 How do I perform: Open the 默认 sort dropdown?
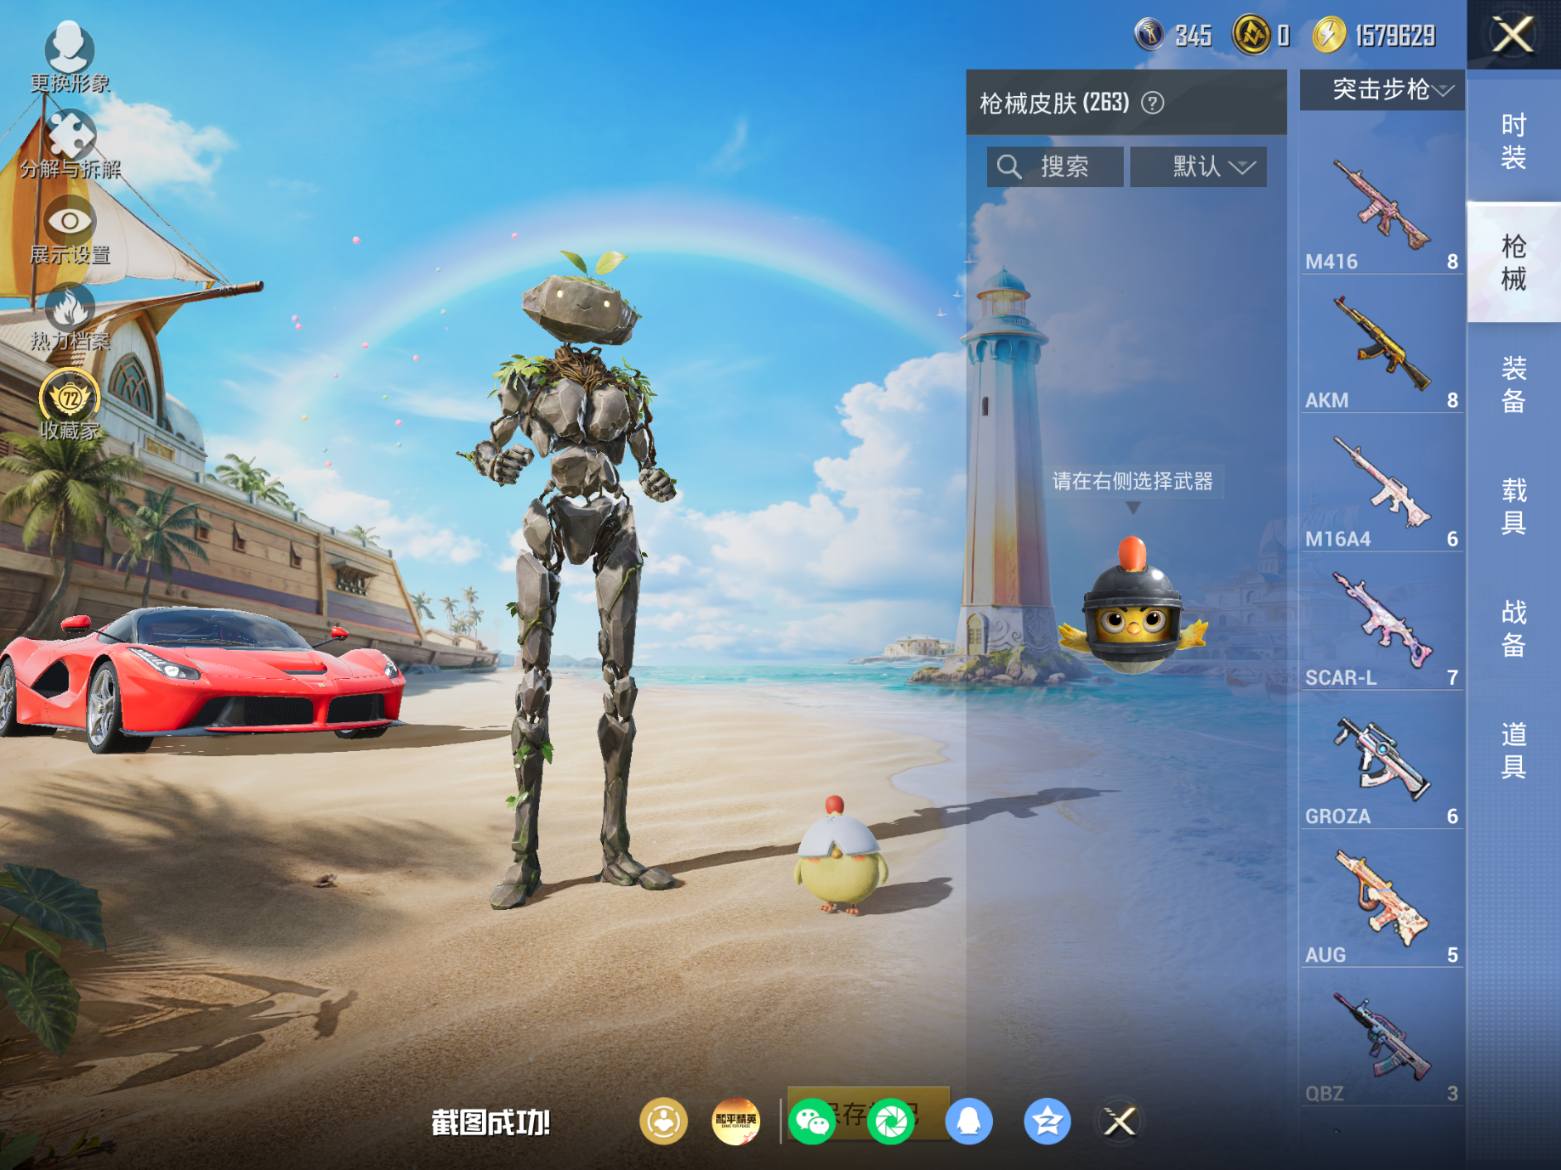(1198, 166)
